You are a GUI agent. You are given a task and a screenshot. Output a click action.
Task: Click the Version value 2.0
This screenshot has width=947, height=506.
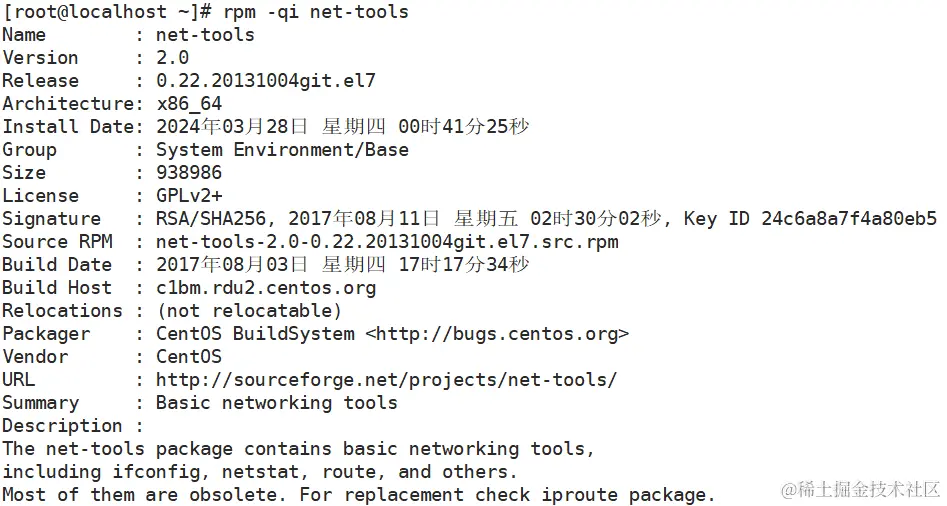point(172,58)
